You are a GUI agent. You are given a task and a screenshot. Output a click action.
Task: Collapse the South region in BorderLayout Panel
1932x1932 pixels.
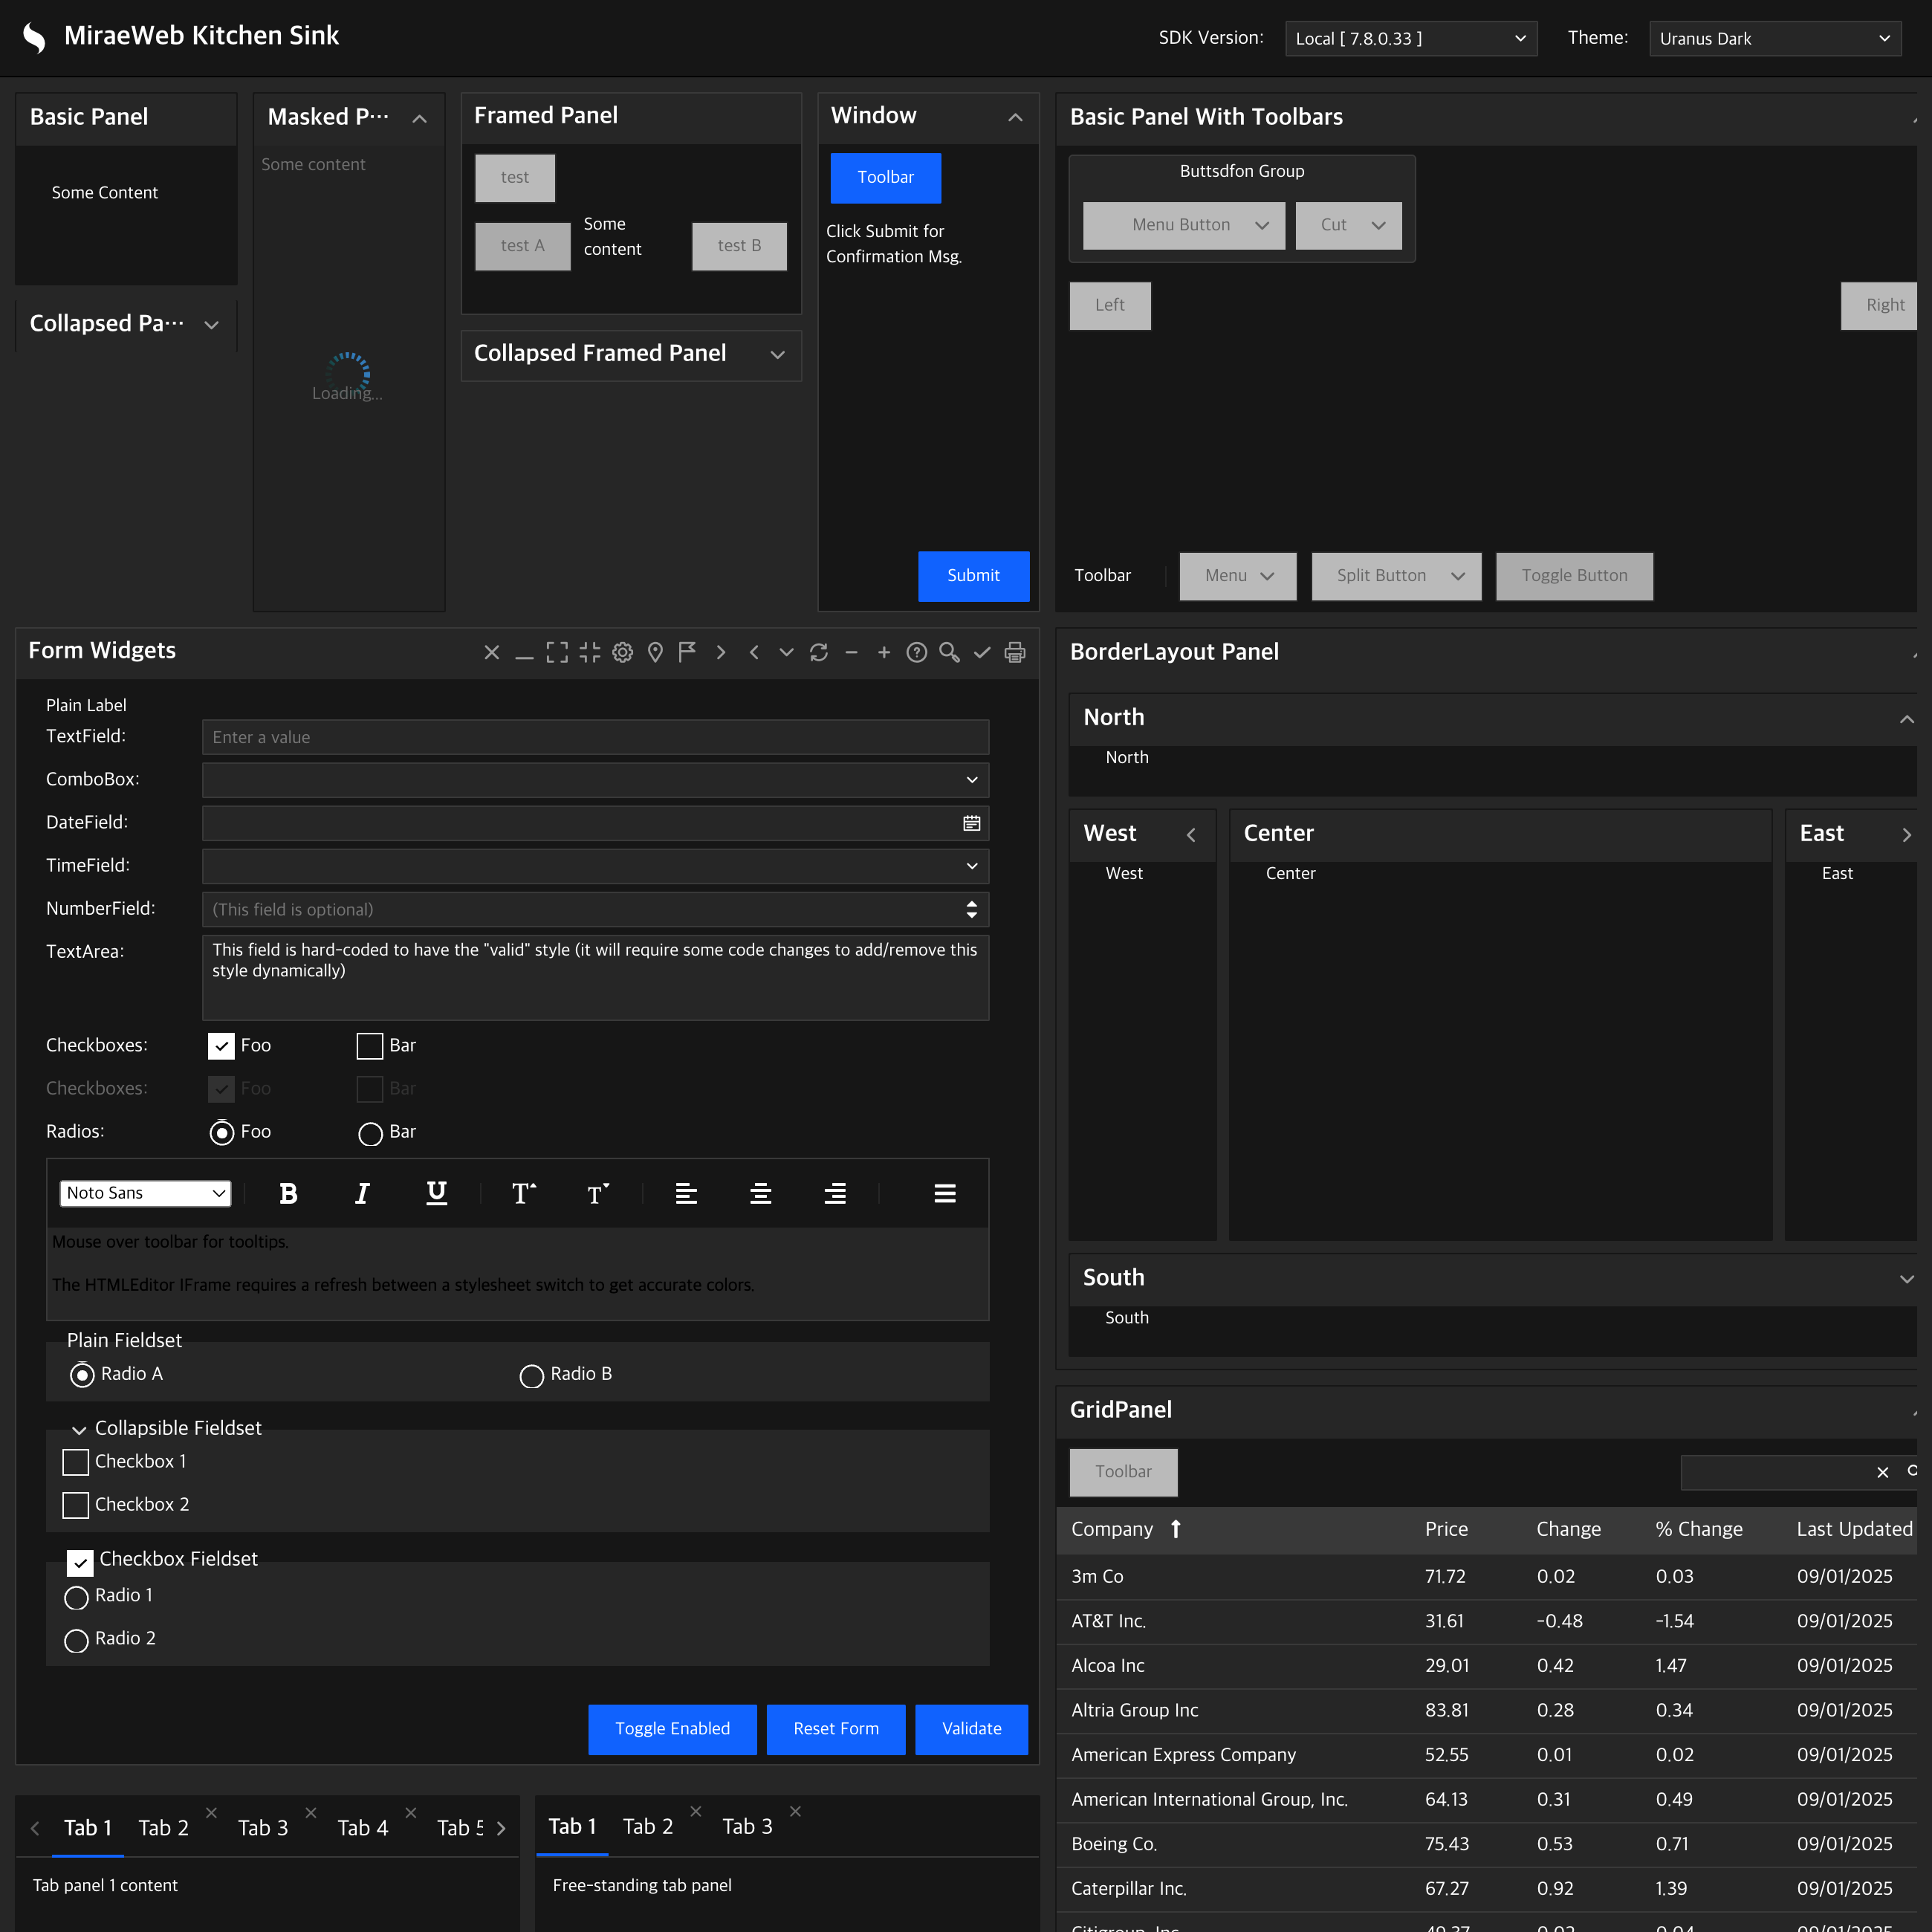click(1907, 1278)
